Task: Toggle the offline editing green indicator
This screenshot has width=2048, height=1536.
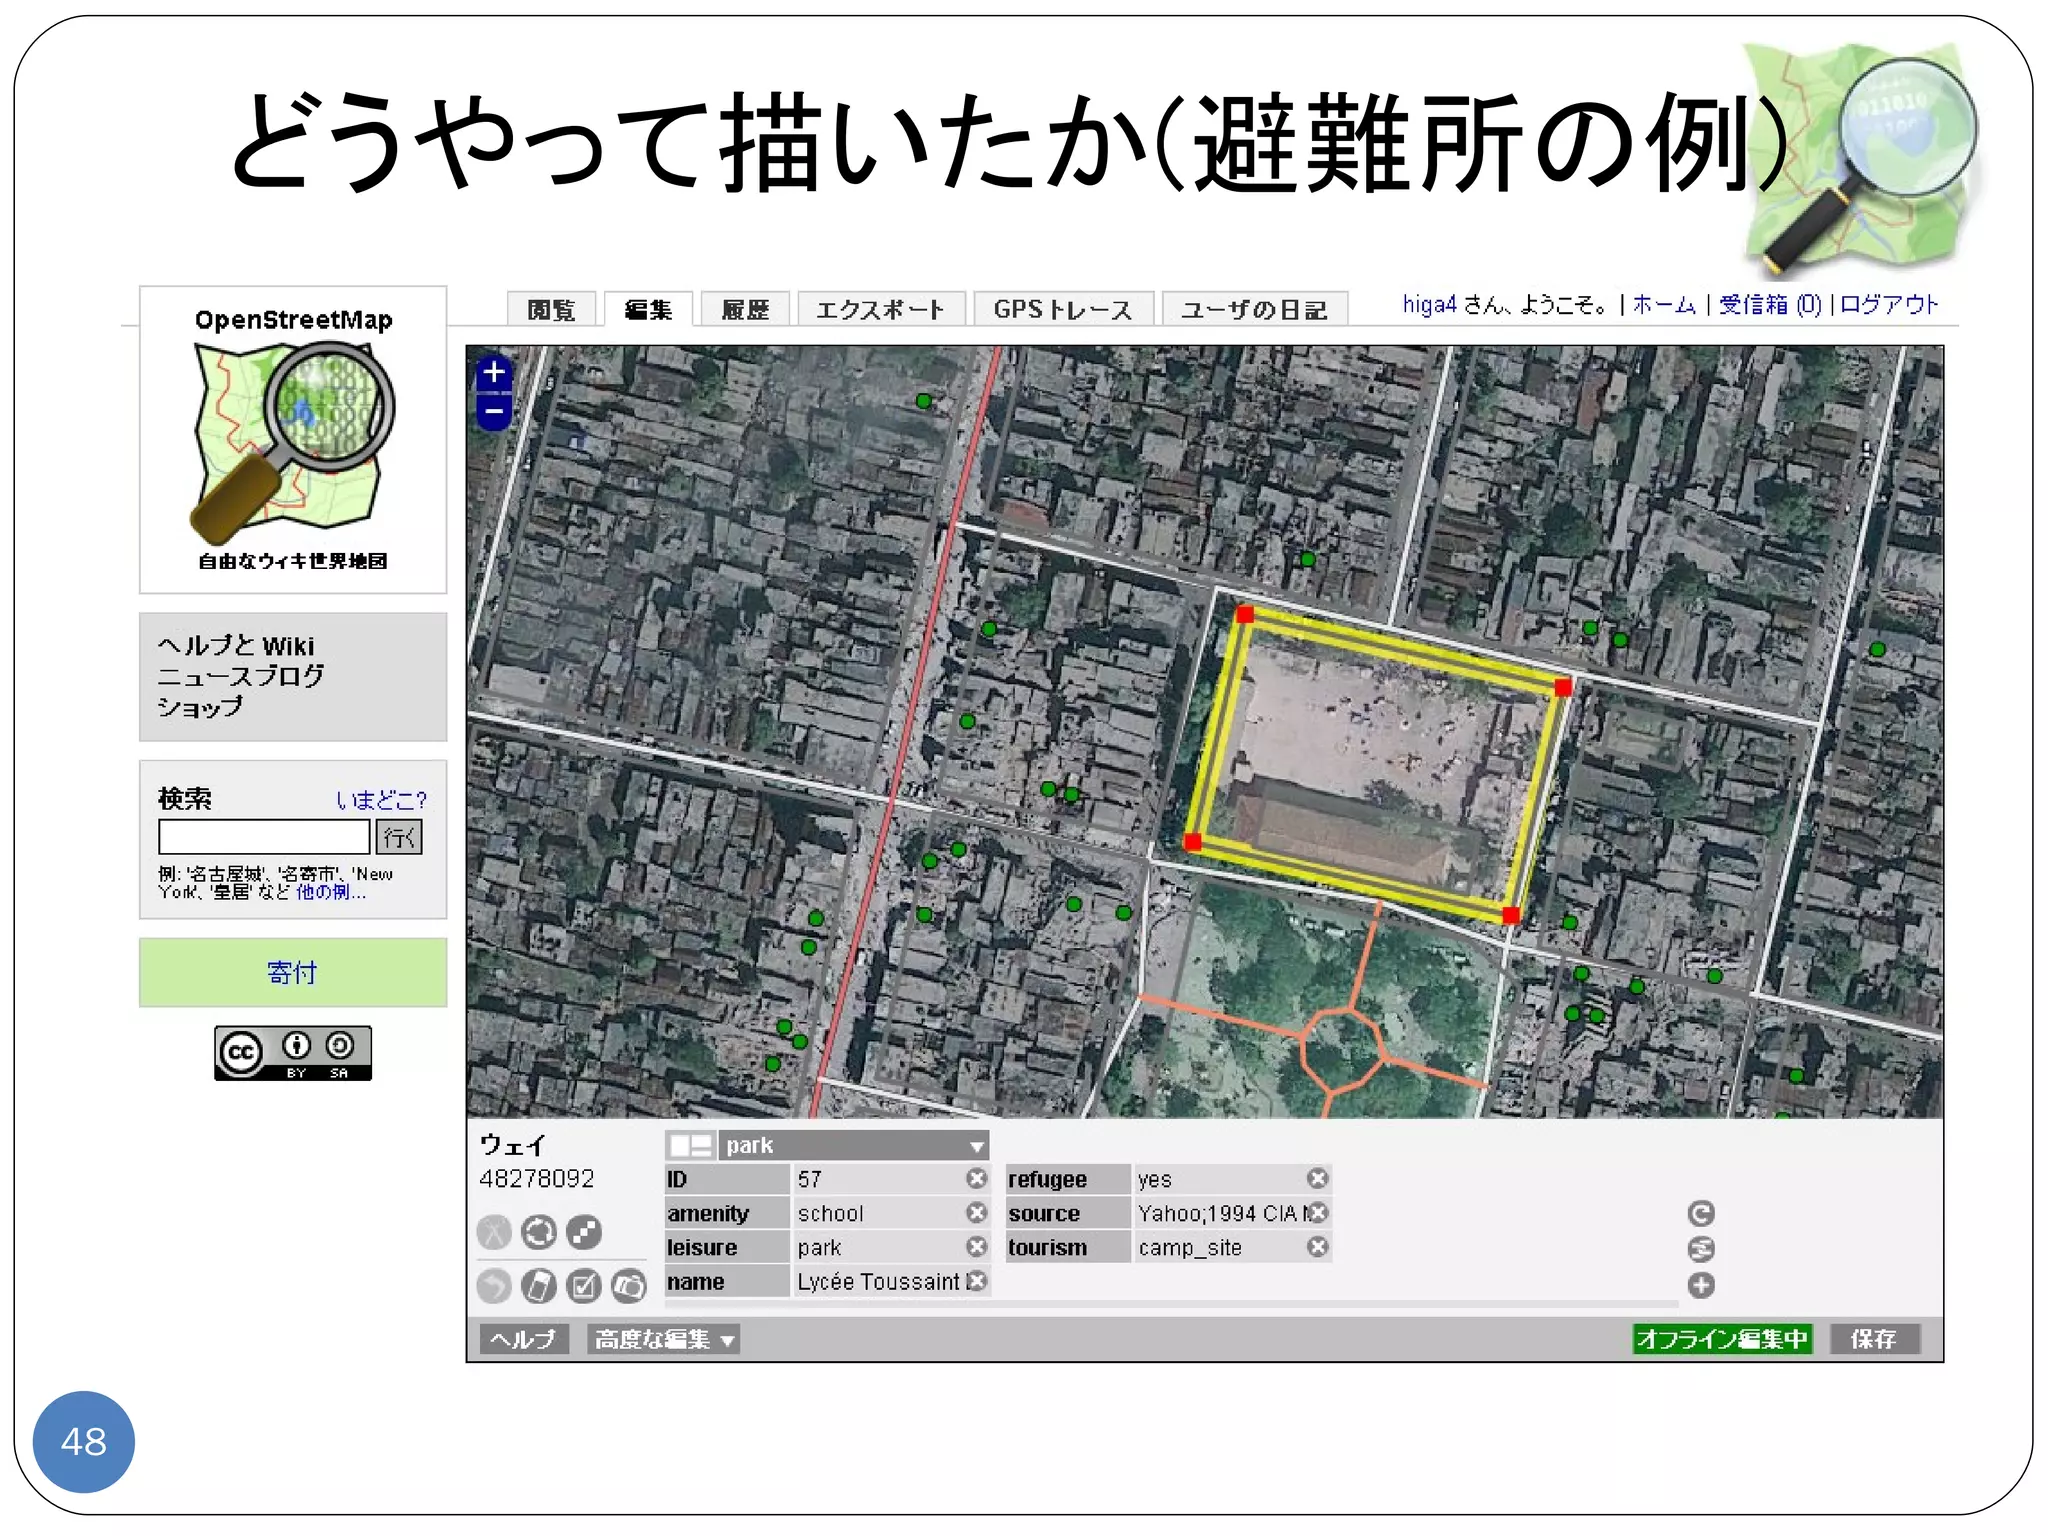Action: click(x=1721, y=1339)
